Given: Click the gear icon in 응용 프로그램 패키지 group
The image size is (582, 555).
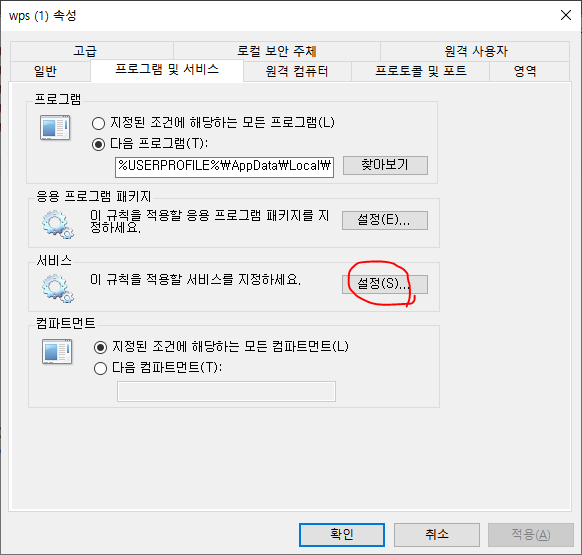Looking at the screenshot, I should [58, 224].
